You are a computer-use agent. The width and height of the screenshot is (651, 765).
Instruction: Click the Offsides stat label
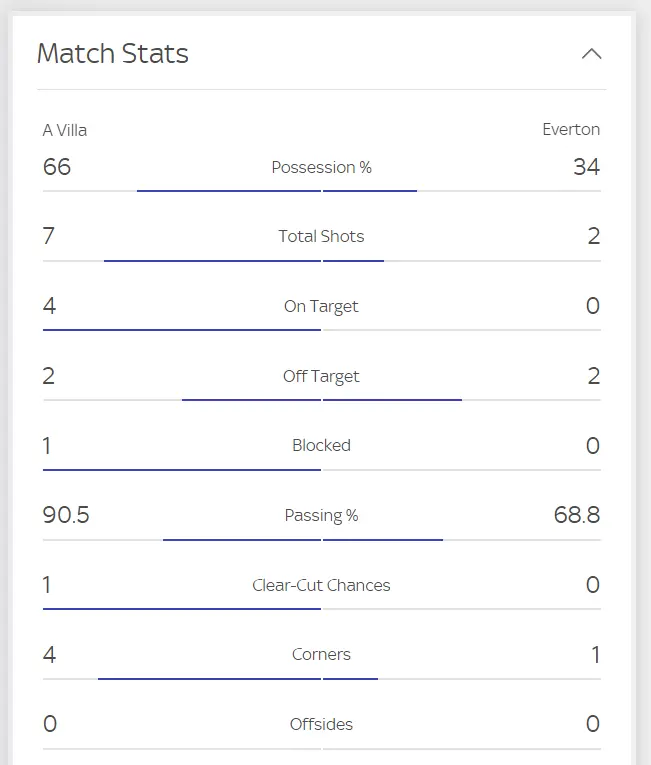(x=321, y=725)
